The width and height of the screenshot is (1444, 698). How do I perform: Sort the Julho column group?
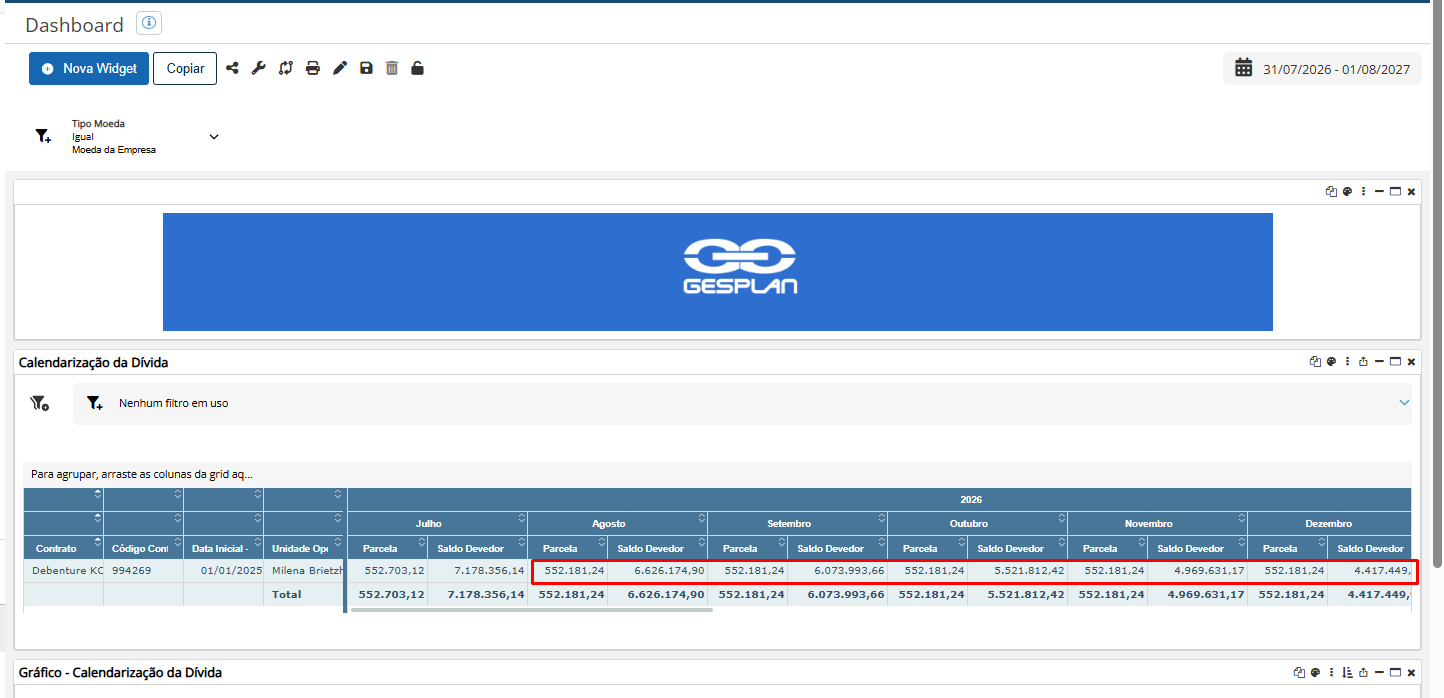tap(521, 519)
